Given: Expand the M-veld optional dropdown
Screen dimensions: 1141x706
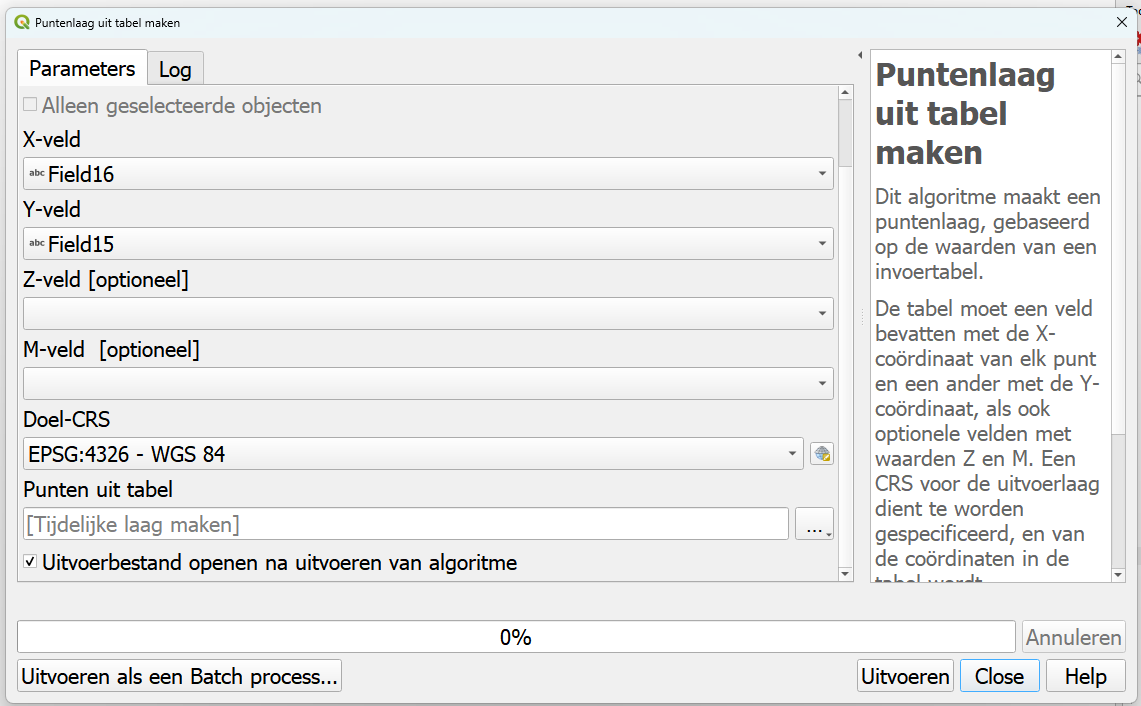Looking at the screenshot, I should click(428, 383).
